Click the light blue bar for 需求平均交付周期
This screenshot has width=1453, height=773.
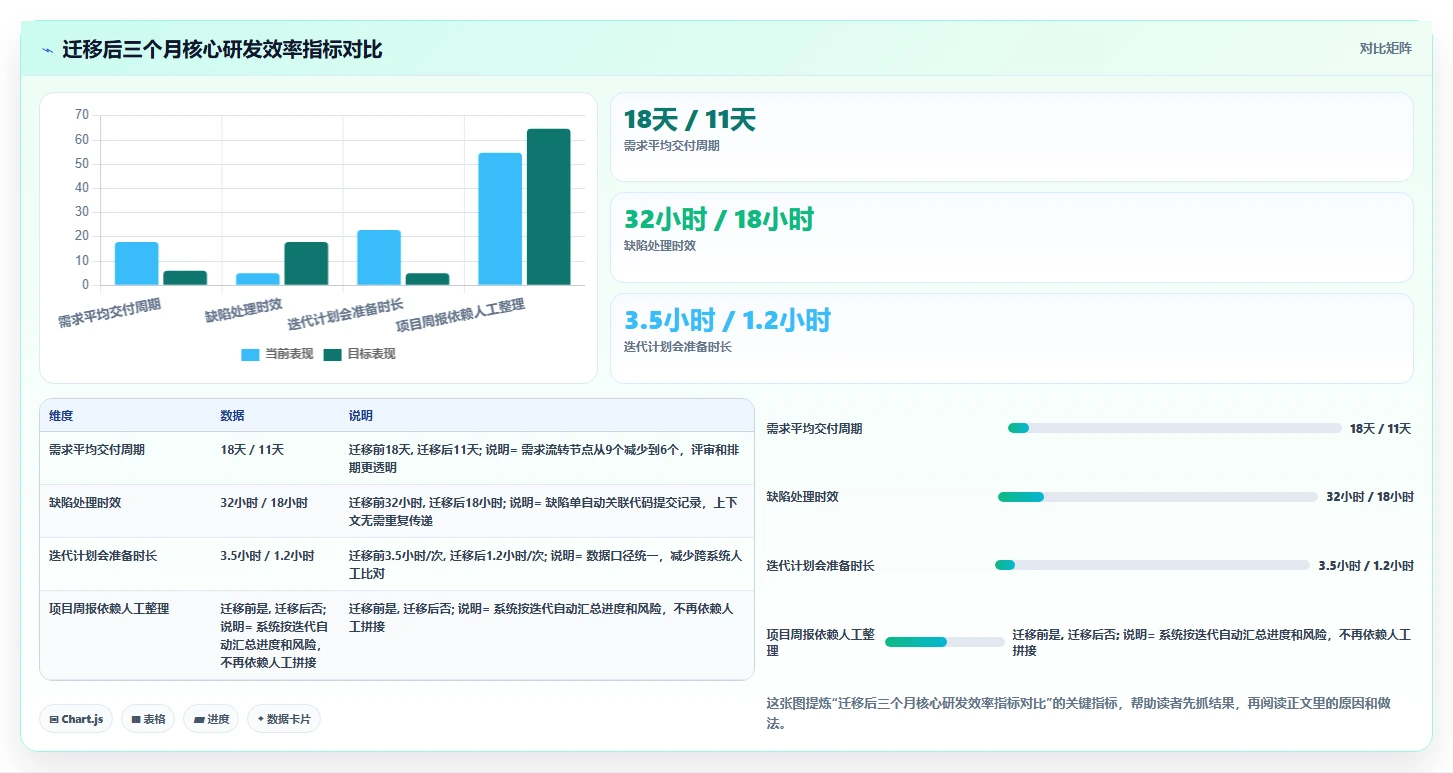tap(136, 264)
